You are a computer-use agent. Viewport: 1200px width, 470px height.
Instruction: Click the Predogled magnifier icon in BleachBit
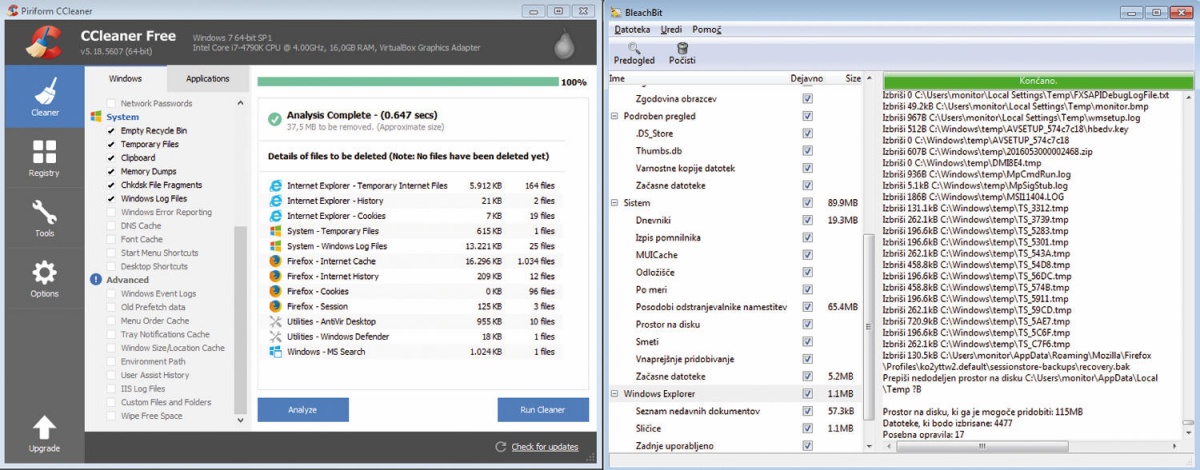(x=634, y=47)
